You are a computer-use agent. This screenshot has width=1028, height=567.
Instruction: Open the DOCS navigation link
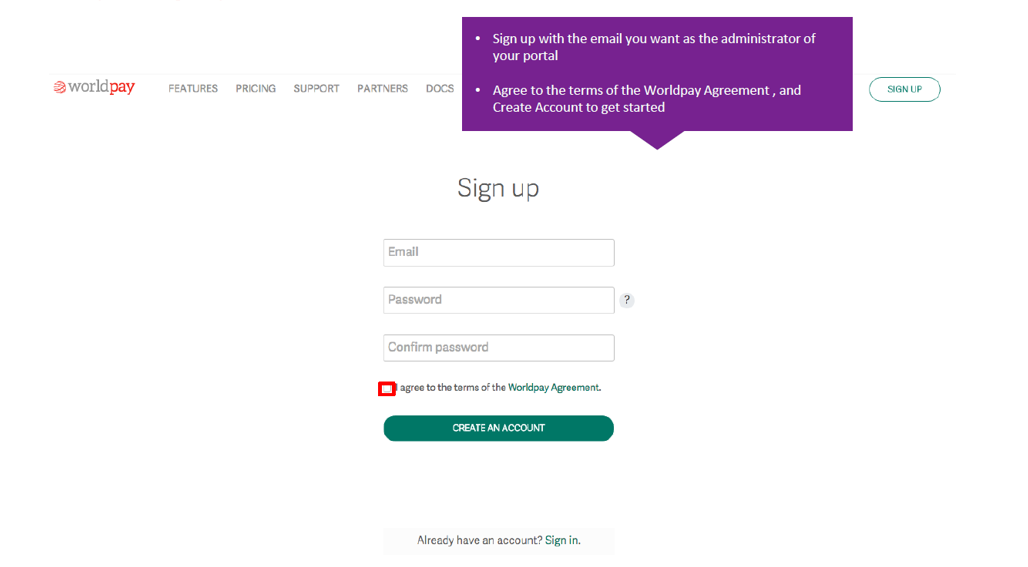(440, 88)
